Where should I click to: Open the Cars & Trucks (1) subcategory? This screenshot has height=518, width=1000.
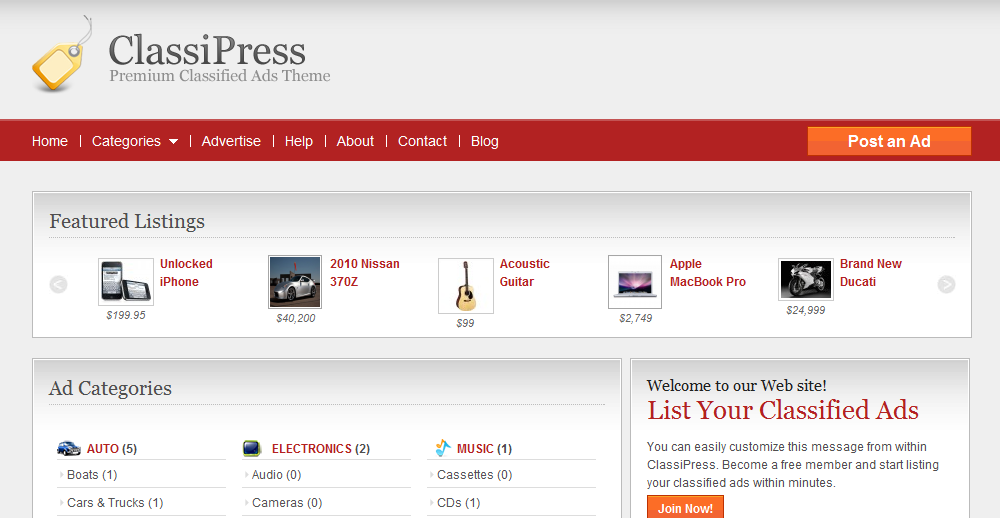click(x=115, y=503)
